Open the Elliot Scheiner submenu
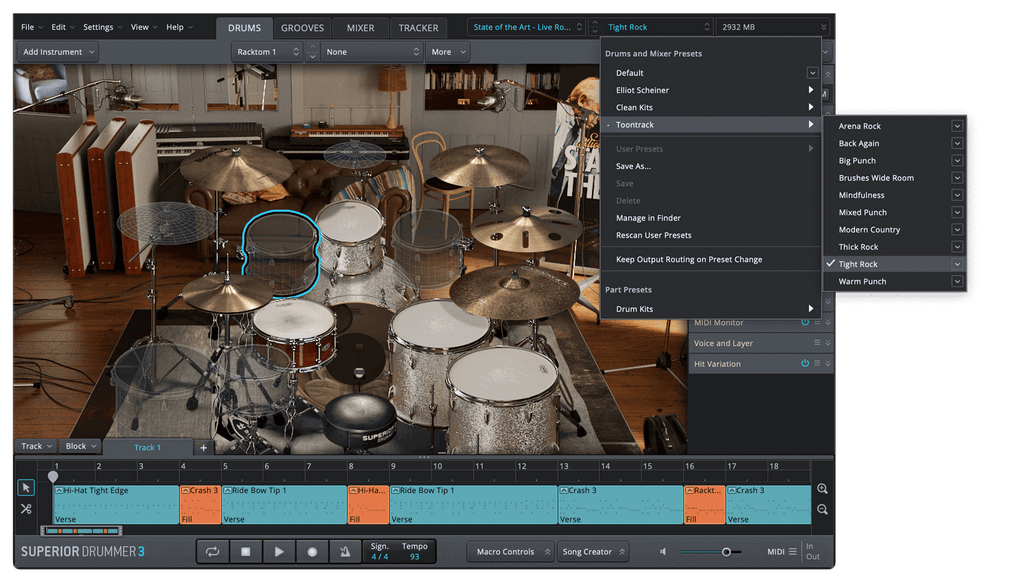The image size is (1024, 583). [711, 90]
